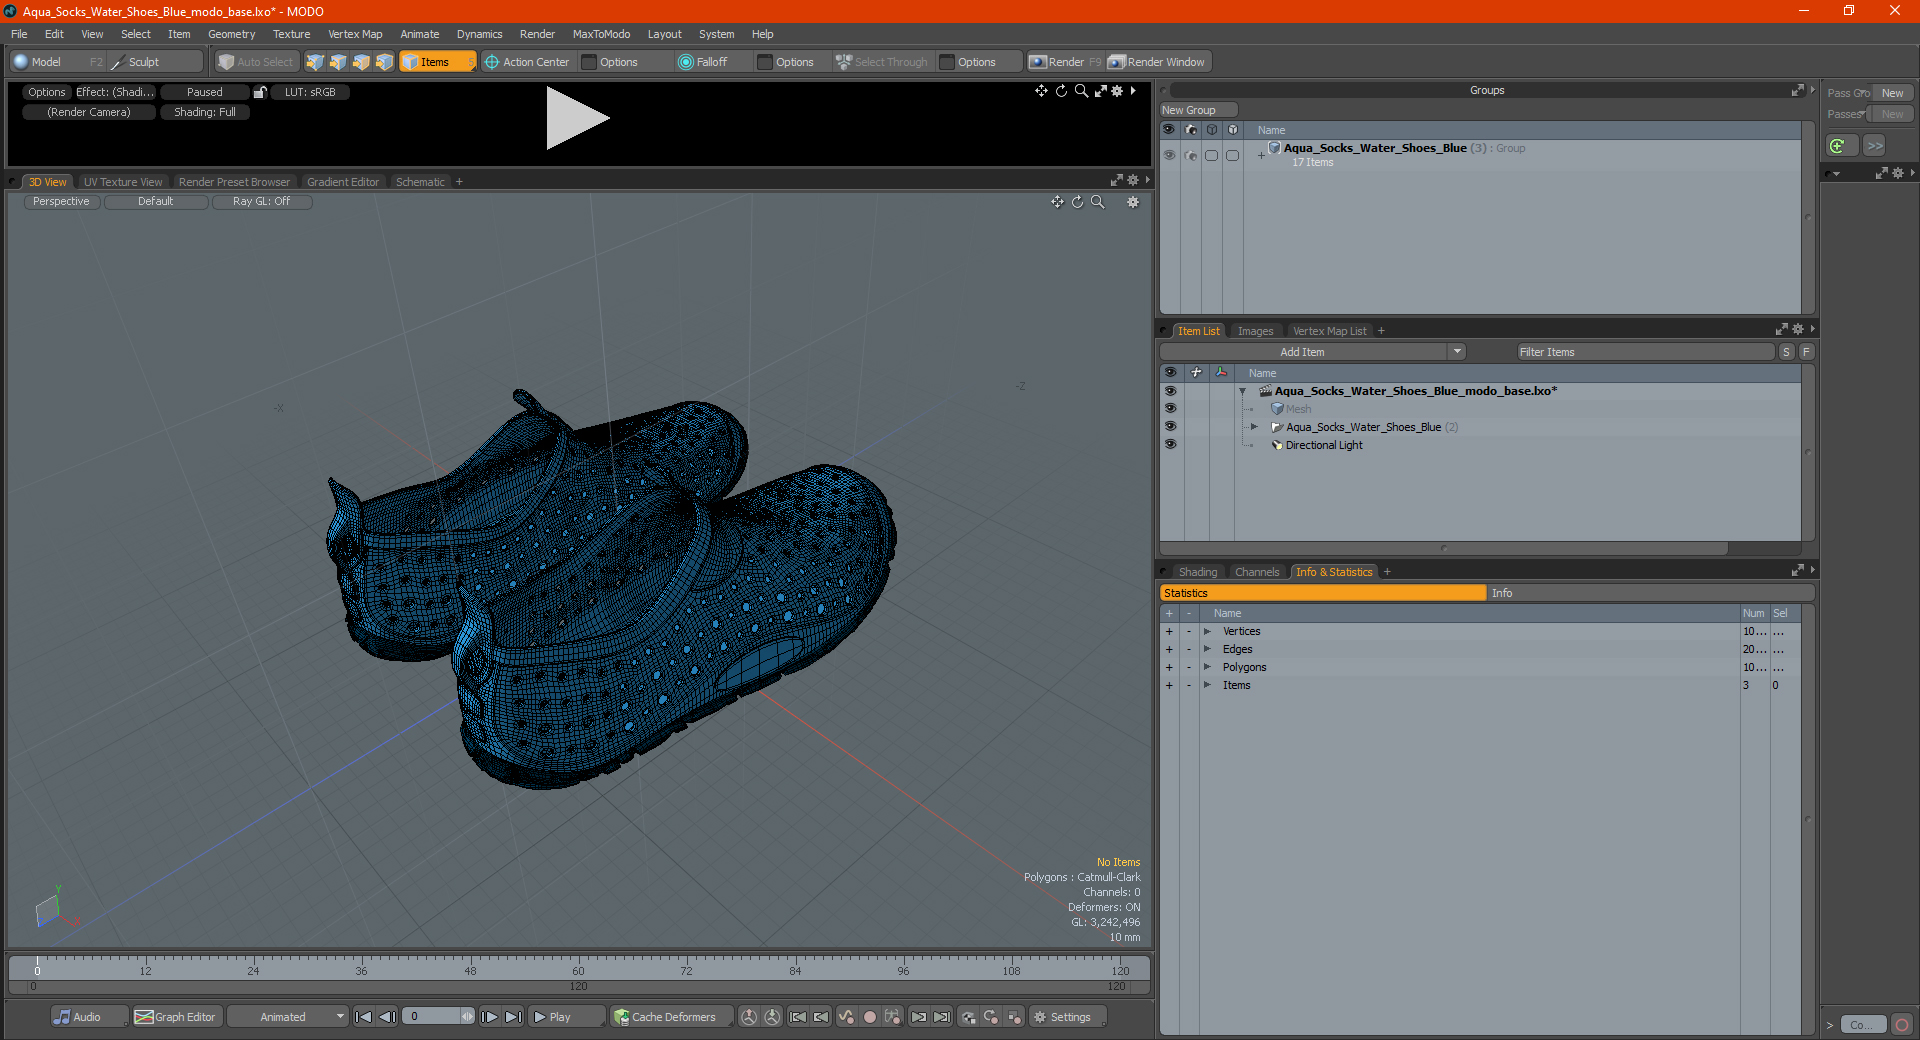Activate Items selection mode
The height and width of the screenshot is (1040, 1920).
pyautogui.click(x=437, y=62)
